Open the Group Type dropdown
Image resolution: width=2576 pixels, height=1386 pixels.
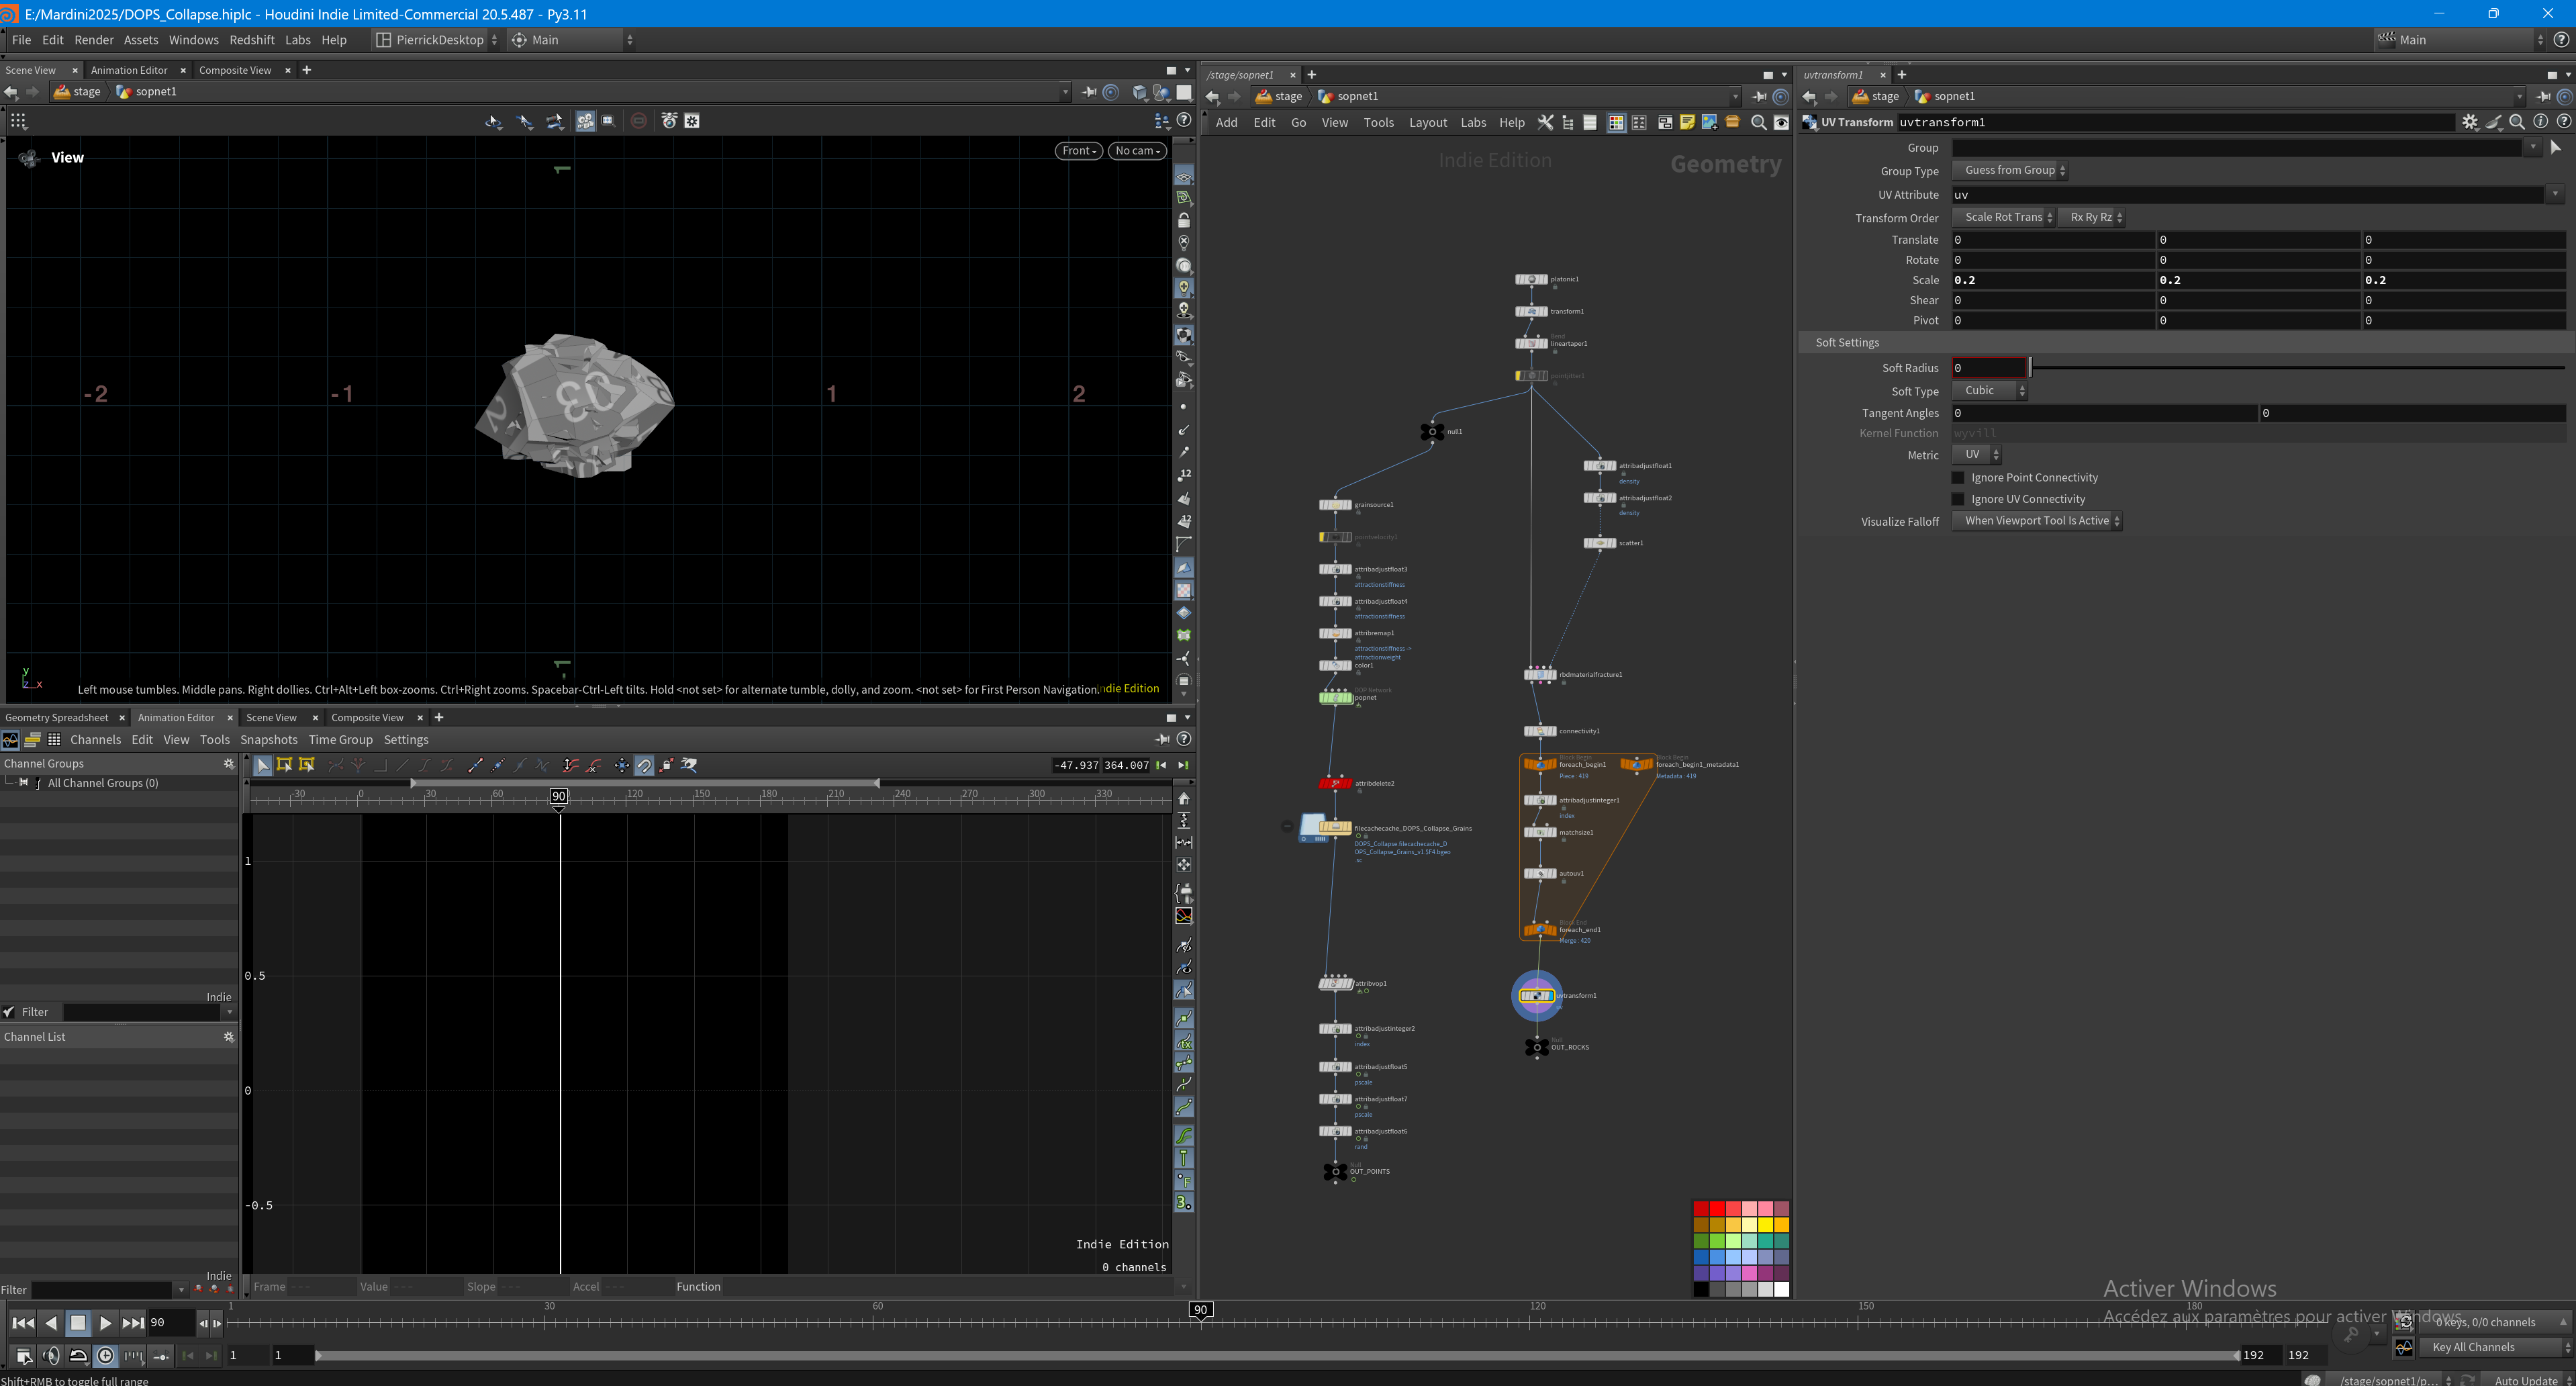coord(2010,170)
